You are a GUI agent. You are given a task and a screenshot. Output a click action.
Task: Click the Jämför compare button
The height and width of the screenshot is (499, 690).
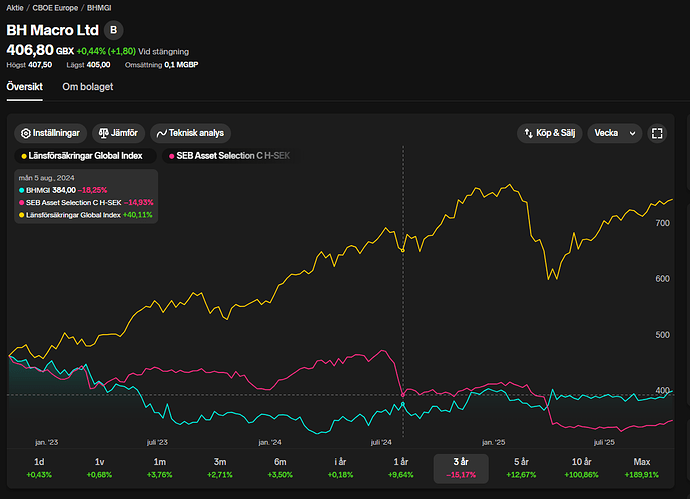[x=120, y=132]
